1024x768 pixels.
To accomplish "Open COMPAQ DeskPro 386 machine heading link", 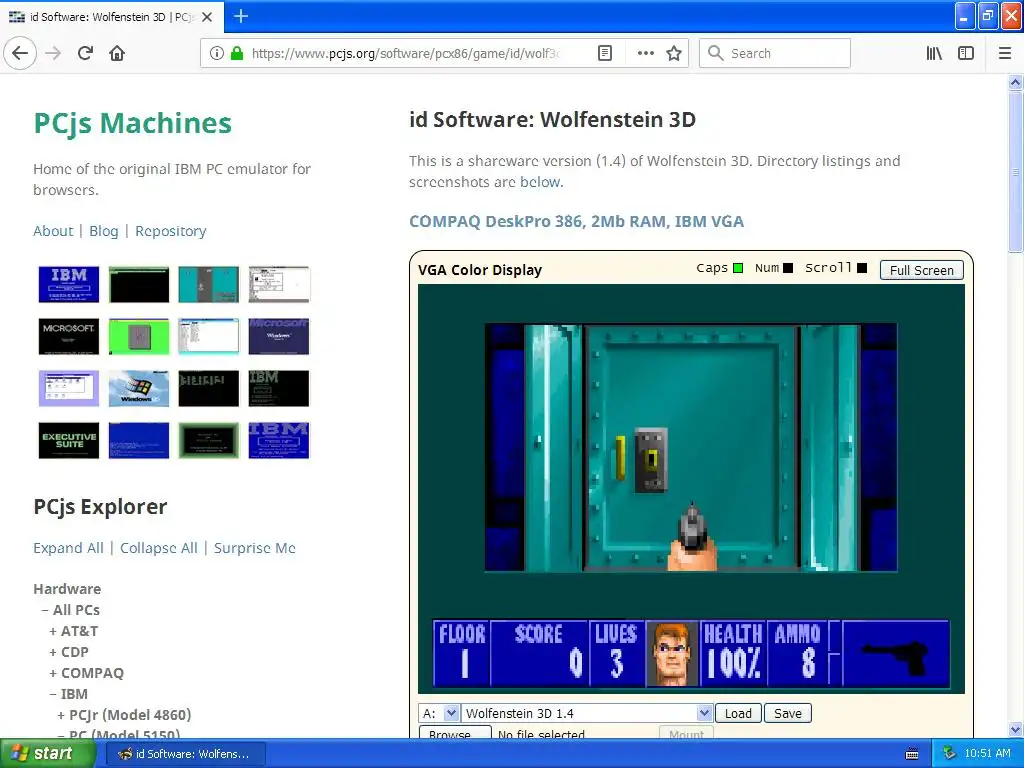I will [576, 221].
